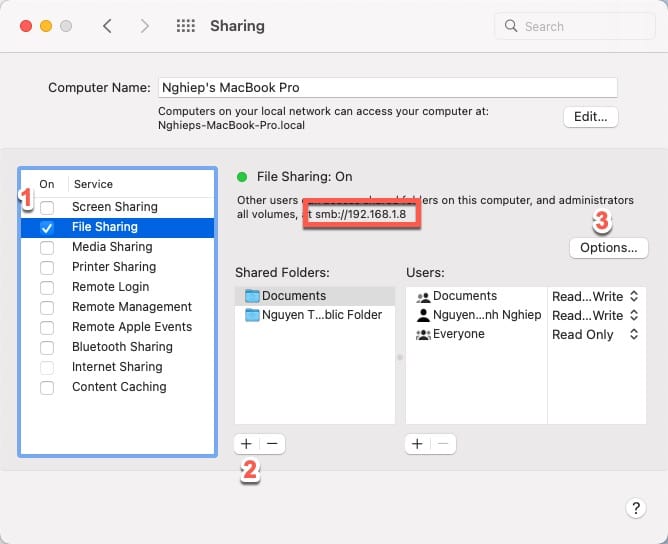This screenshot has height=544, width=668.
Task: Show all preferences grid icon
Action: 186,26
